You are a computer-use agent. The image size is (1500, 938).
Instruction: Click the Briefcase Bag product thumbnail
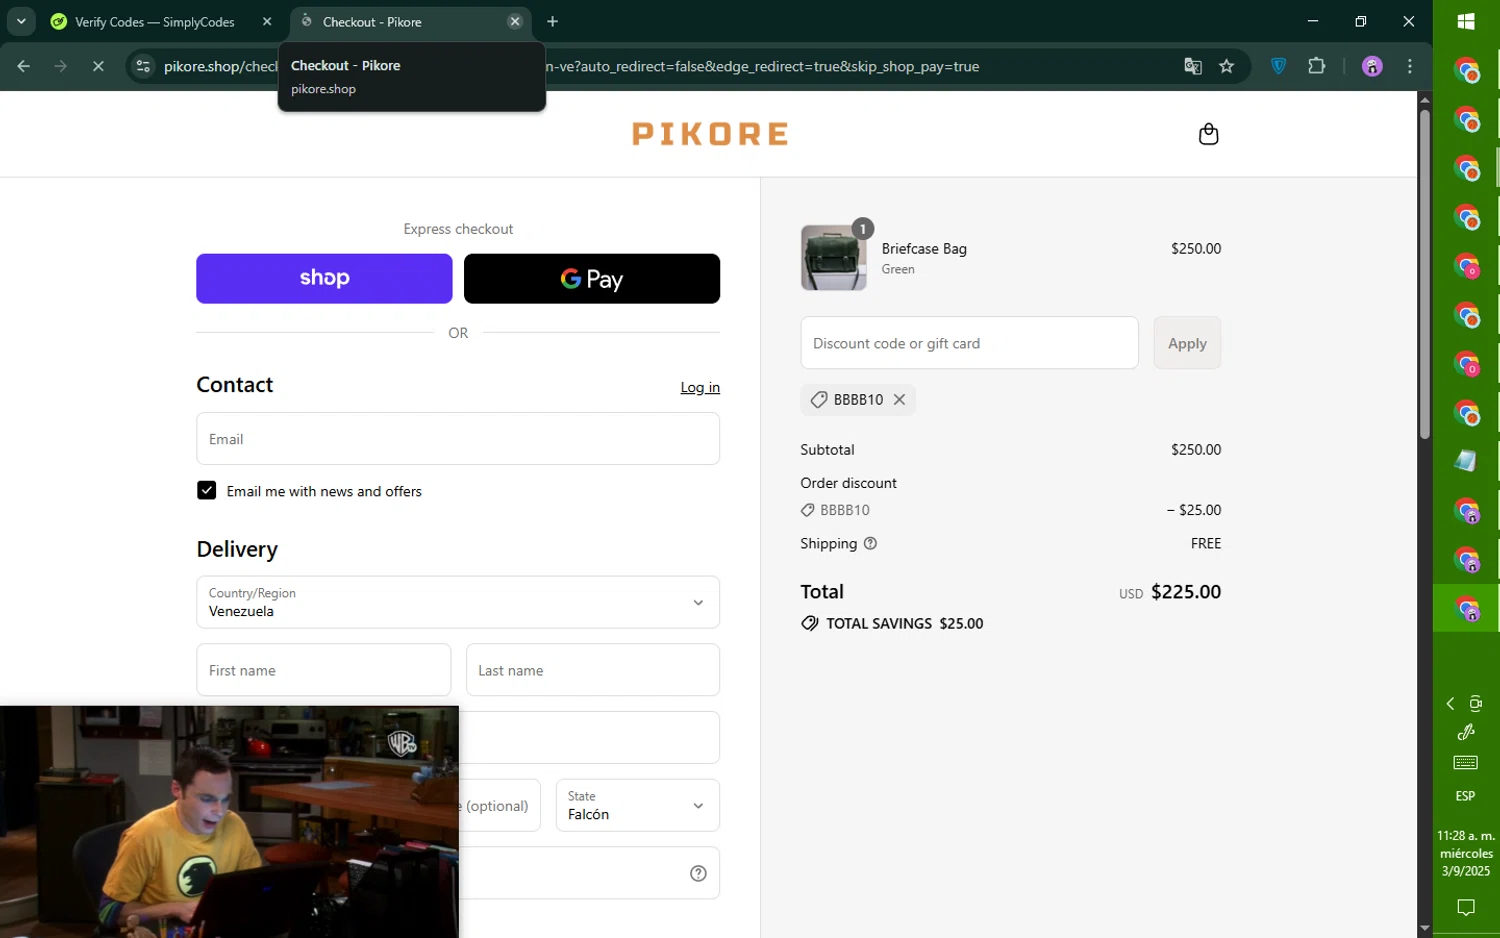pyautogui.click(x=834, y=257)
